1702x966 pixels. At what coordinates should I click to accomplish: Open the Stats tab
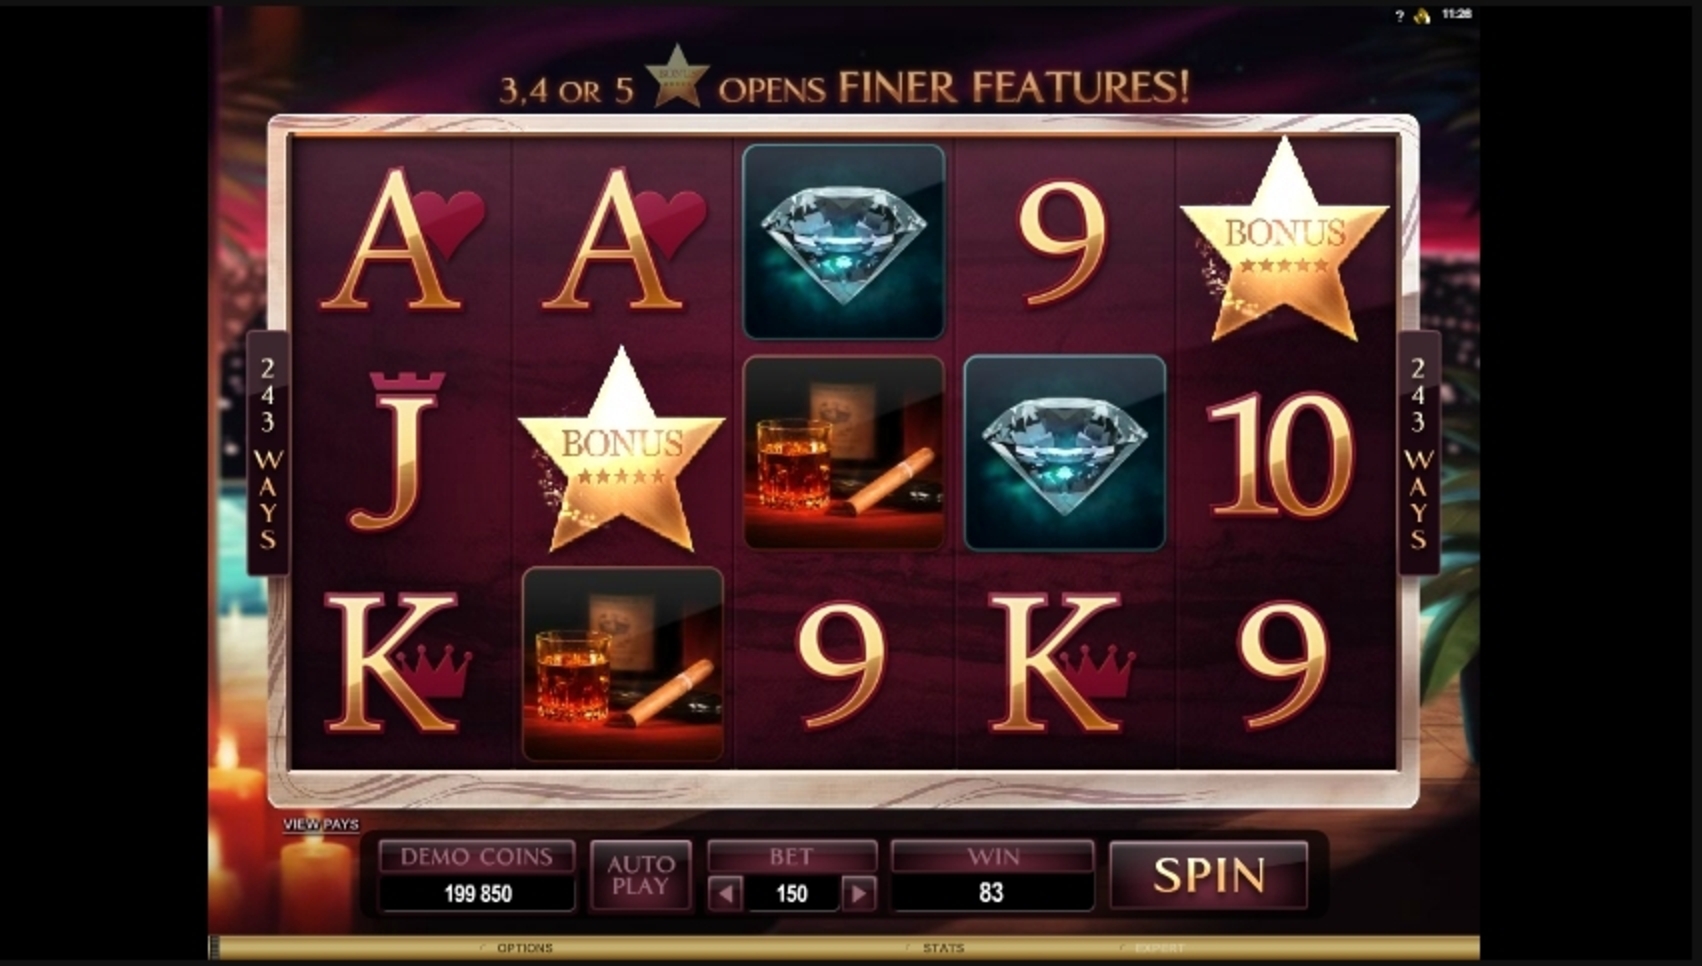coord(943,948)
